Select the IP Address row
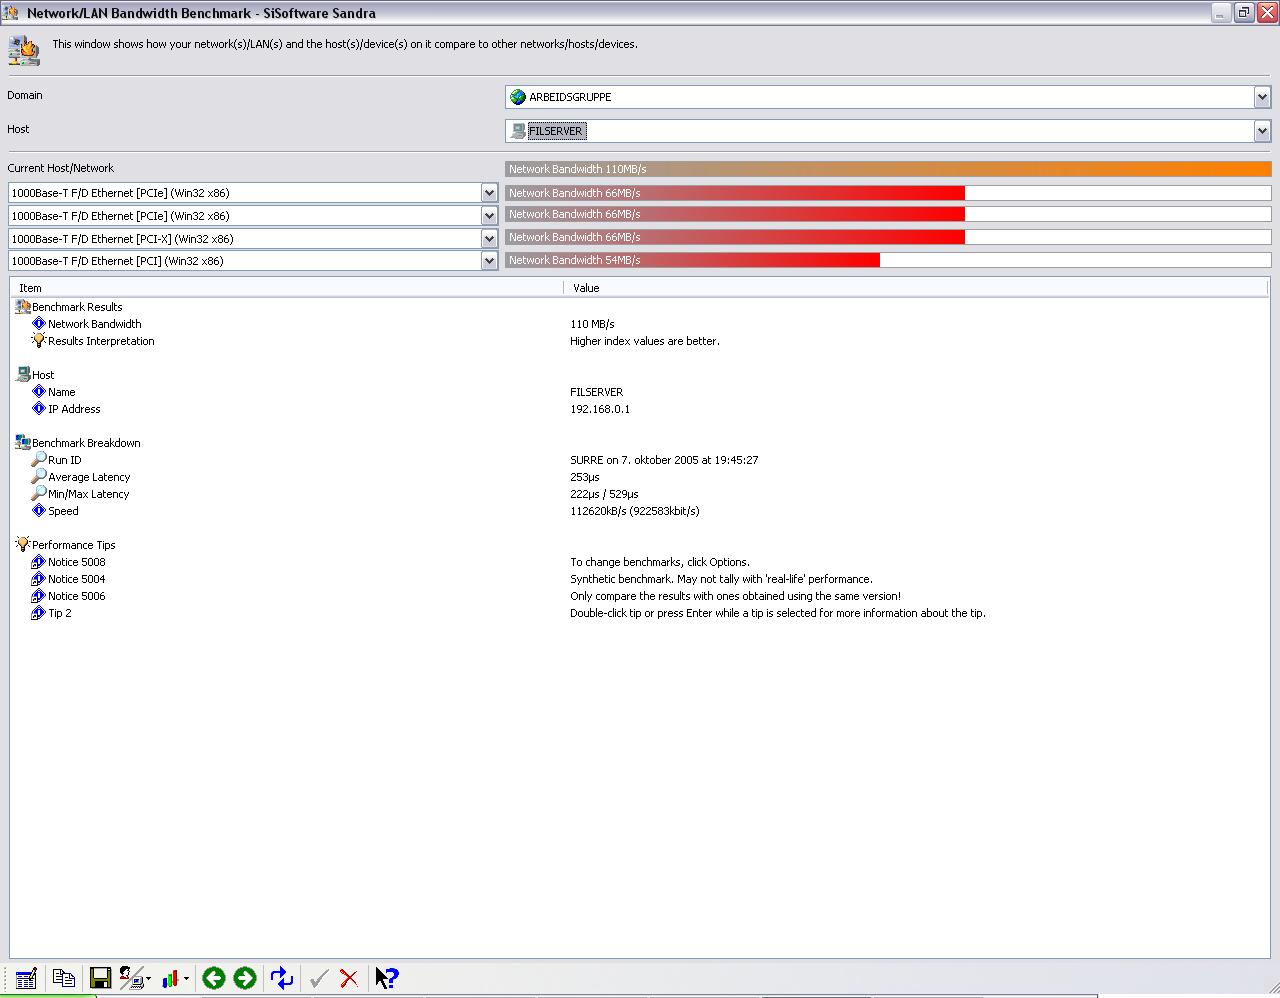1280x998 pixels. click(640, 409)
